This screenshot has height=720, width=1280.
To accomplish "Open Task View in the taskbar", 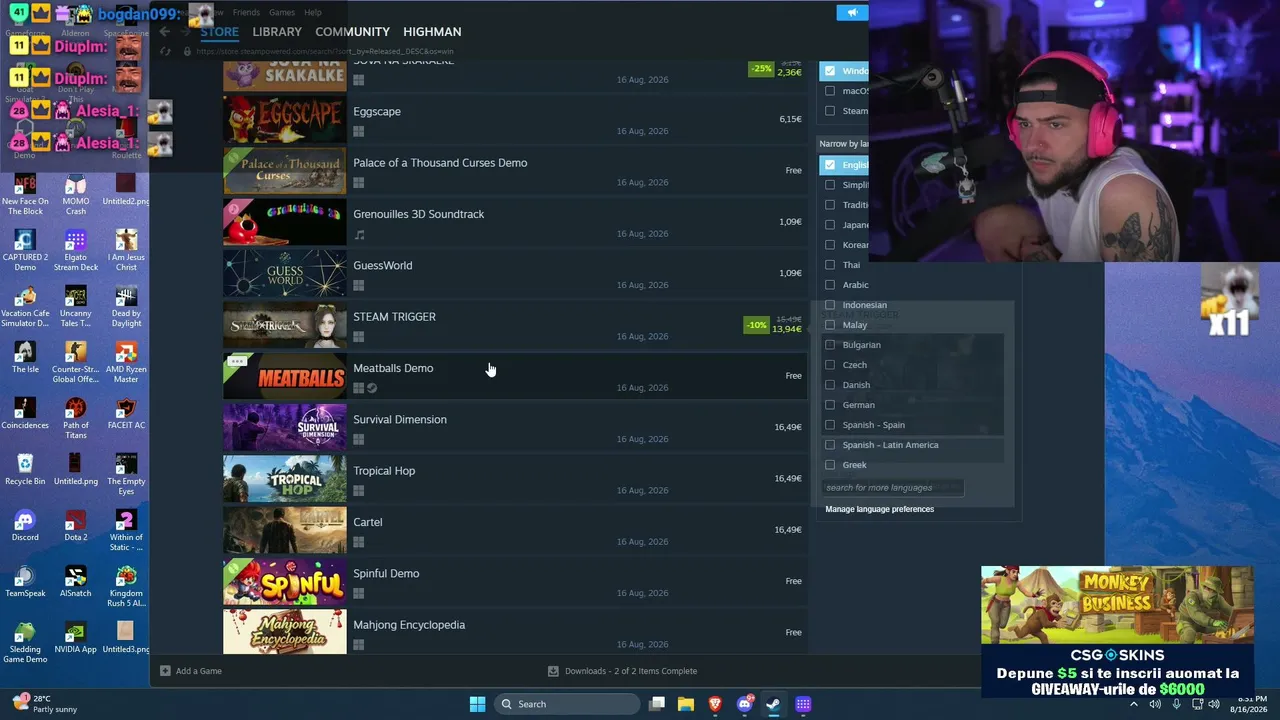I will (x=657, y=704).
